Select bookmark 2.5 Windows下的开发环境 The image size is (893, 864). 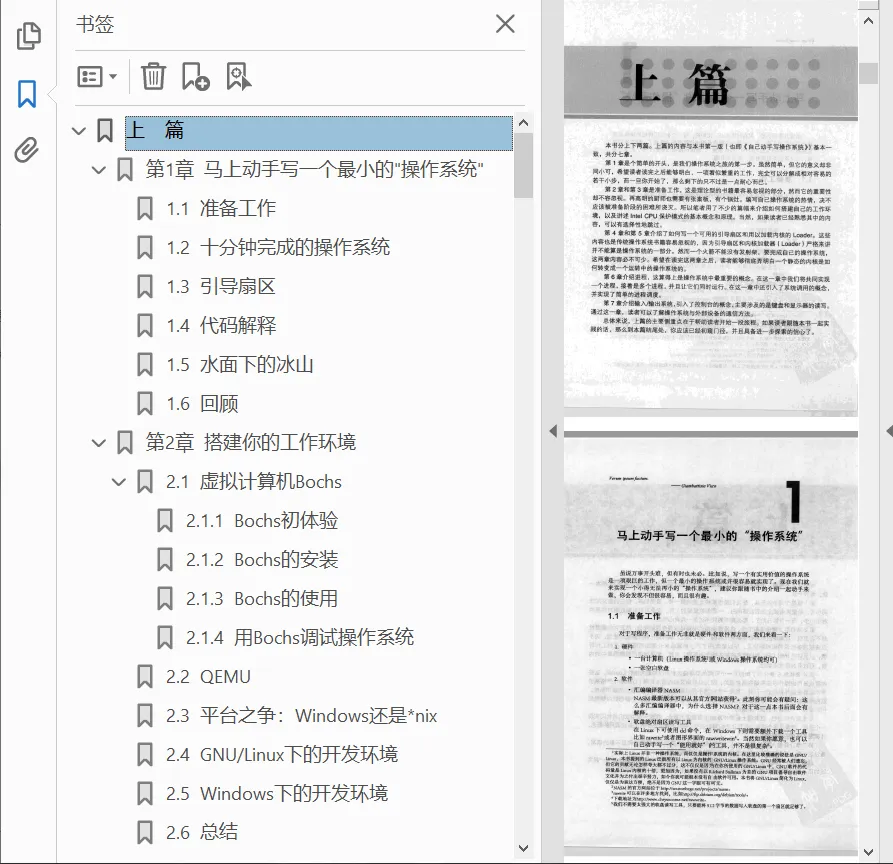277,794
